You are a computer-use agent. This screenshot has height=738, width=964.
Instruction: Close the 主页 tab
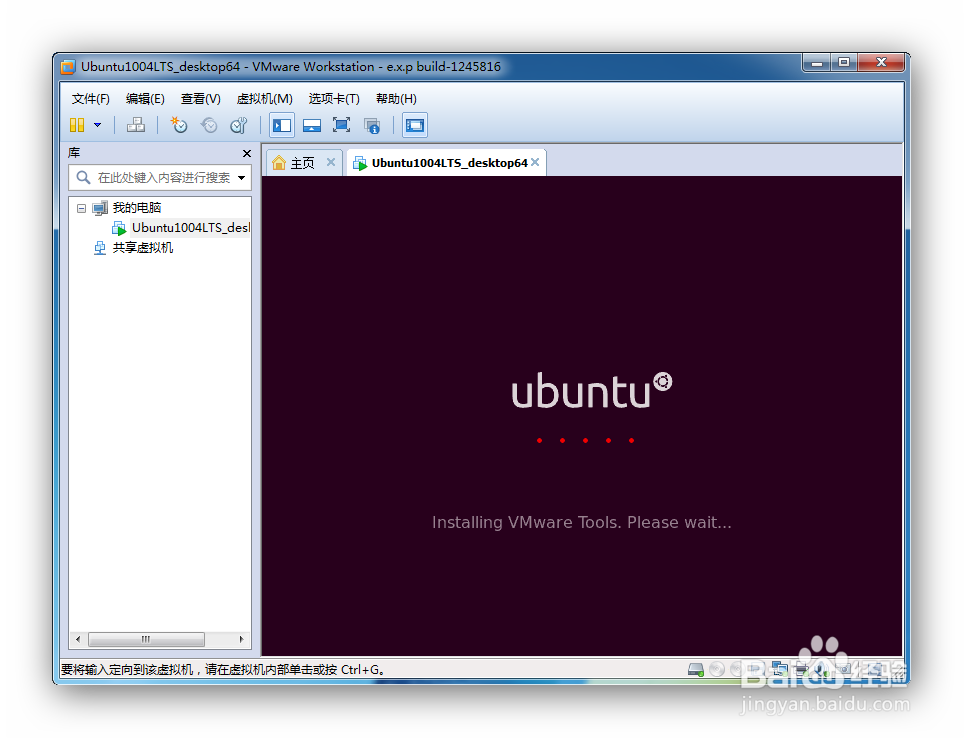tap(331, 162)
